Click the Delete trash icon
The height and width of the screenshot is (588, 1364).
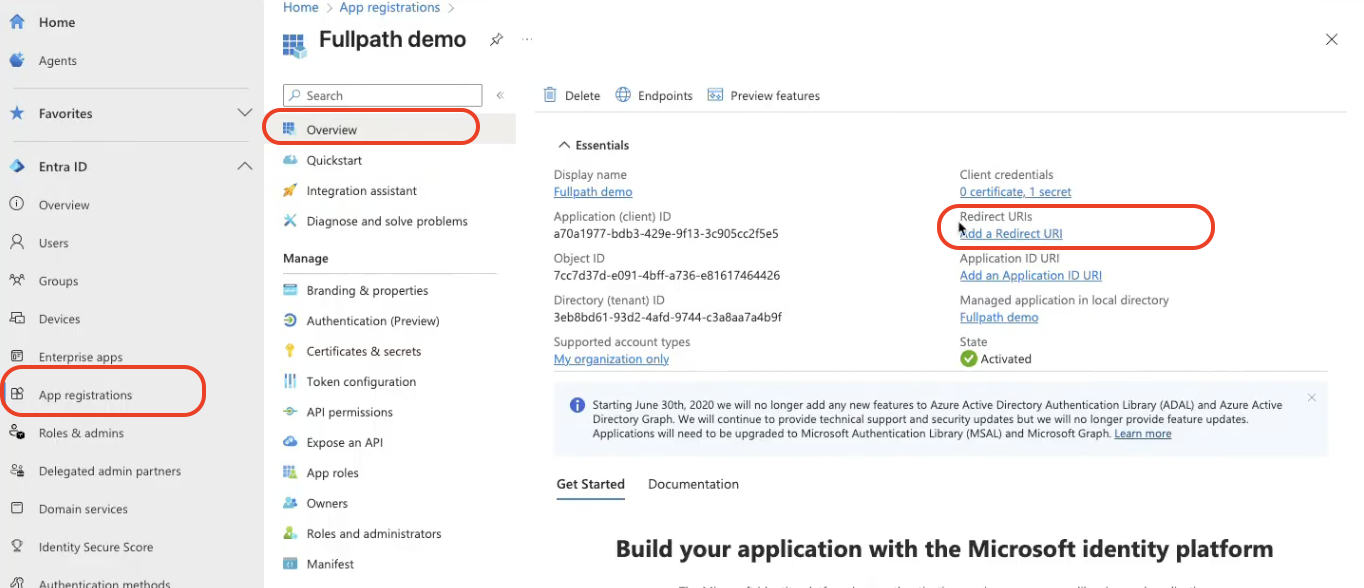pos(550,95)
